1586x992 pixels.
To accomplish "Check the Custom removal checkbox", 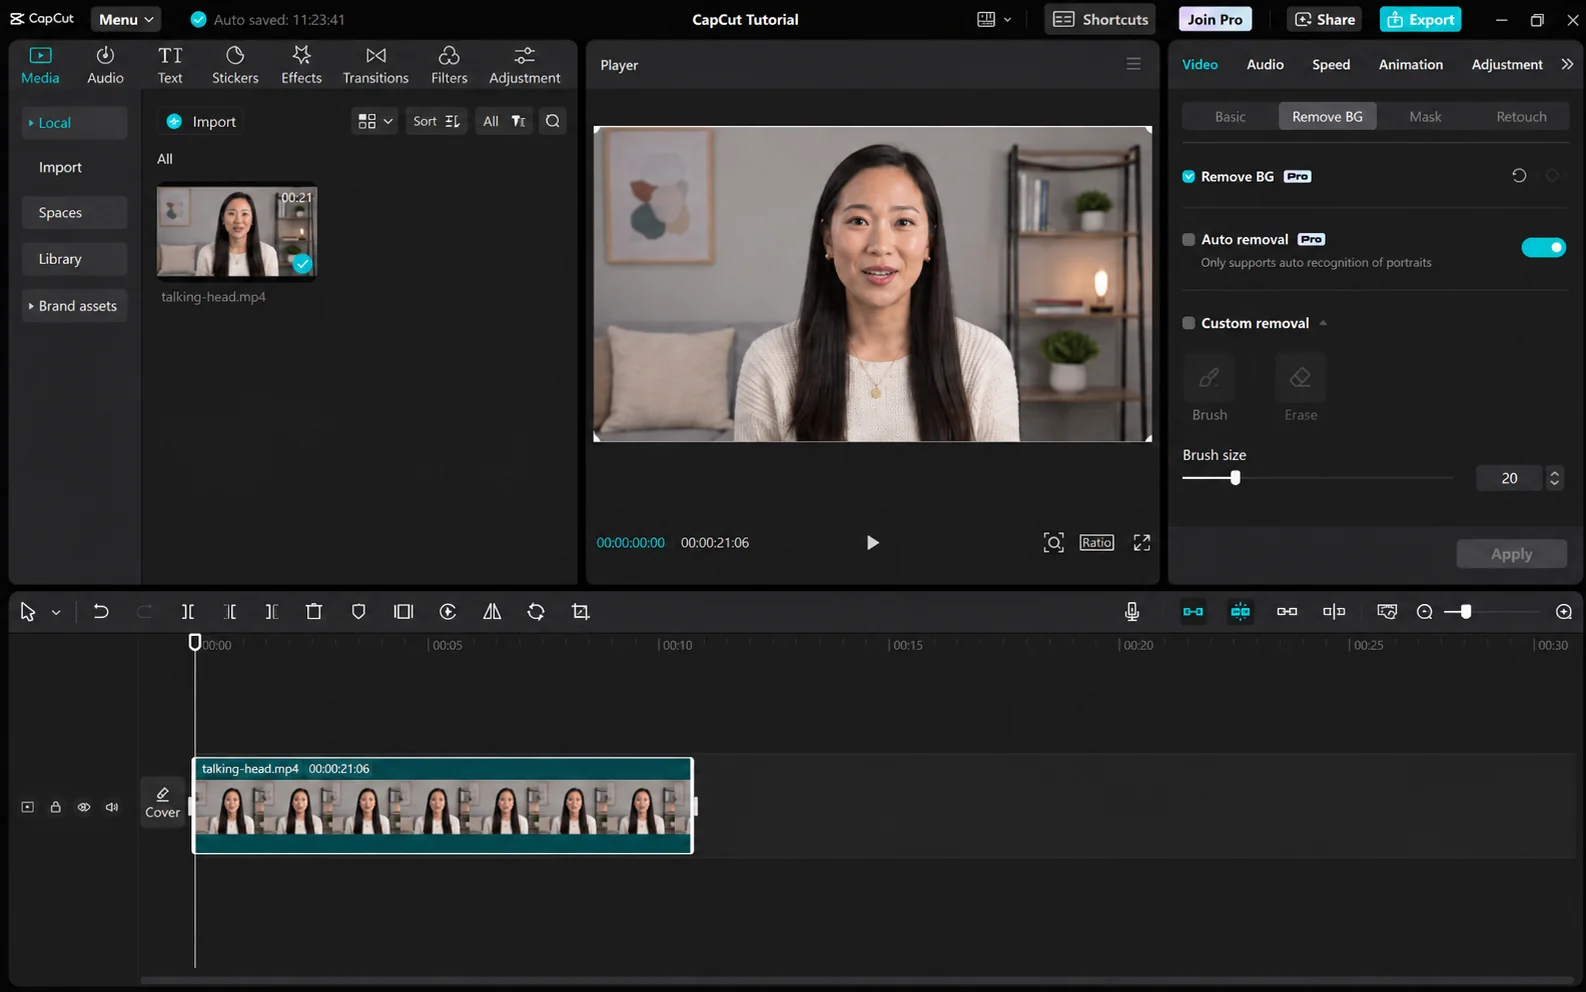I will coord(1188,323).
